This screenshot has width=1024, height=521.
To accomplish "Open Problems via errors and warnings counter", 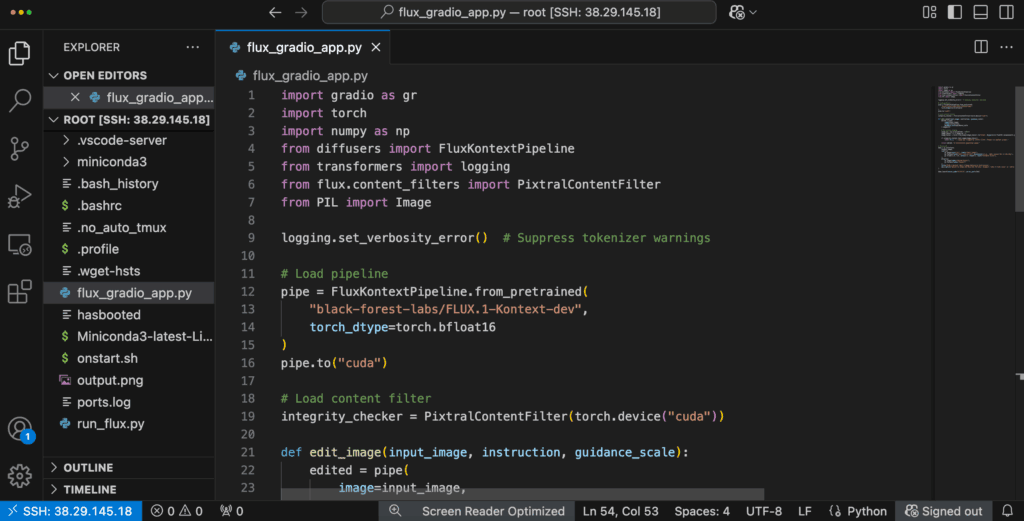I will coord(177,511).
